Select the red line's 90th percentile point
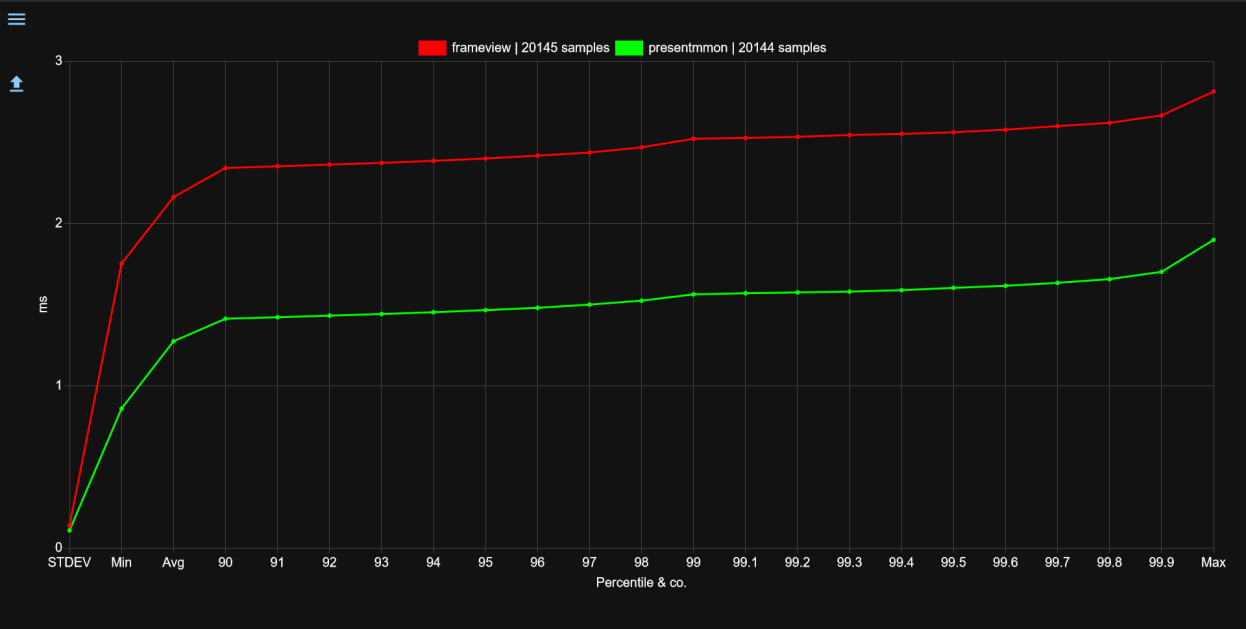Image resolution: width=1246 pixels, height=629 pixels. [225, 168]
